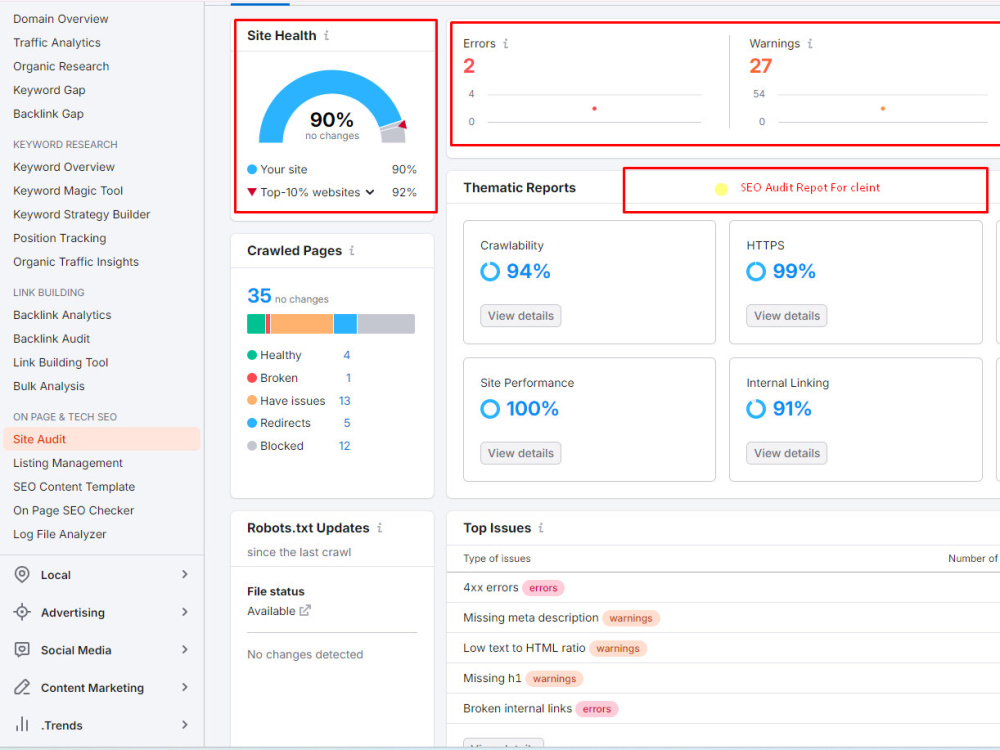Click the Top Issues info icon
This screenshot has height=750, width=1000.
click(x=541, y=528)
